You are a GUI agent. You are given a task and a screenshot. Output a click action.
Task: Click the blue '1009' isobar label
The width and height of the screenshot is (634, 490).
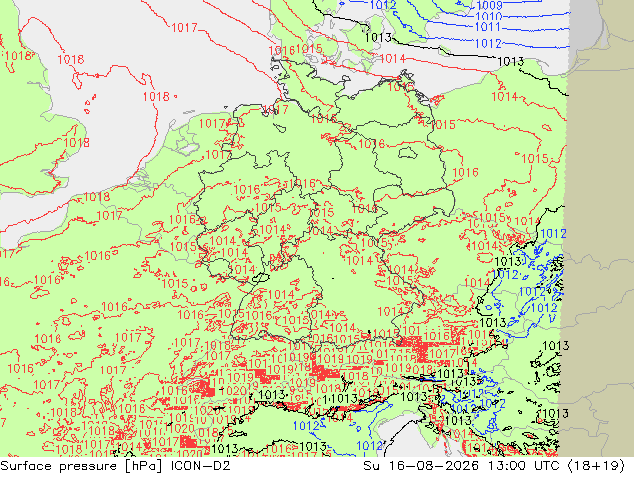coord(489,6)
